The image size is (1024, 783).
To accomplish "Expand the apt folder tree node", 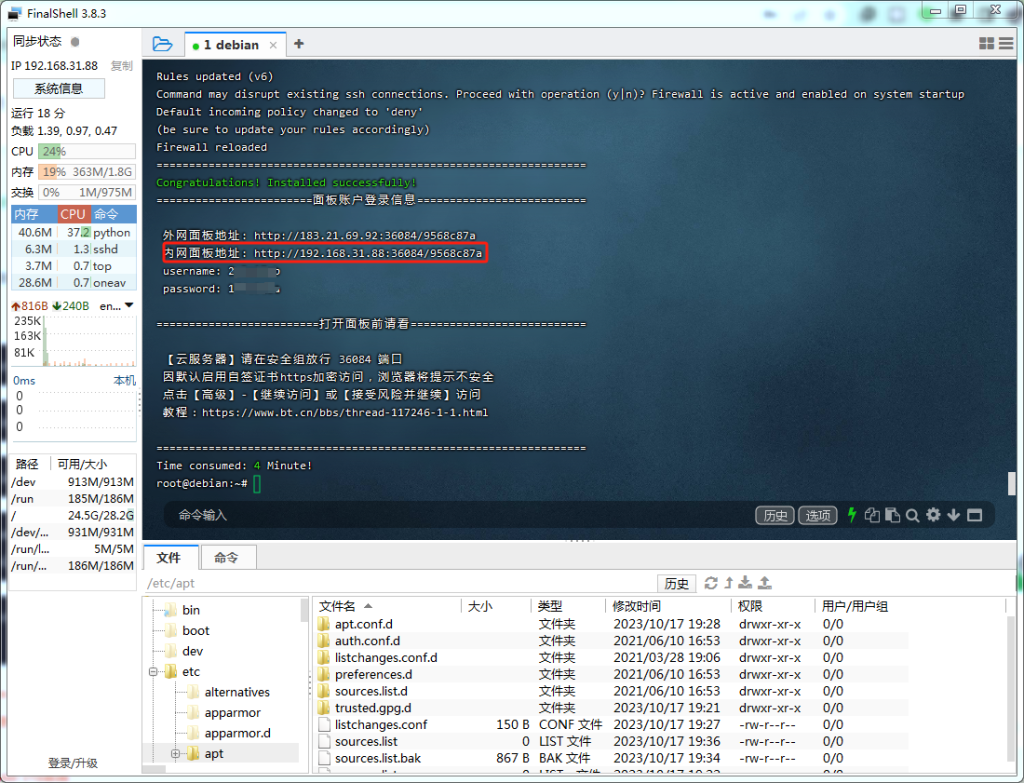I will pos(175,754).
